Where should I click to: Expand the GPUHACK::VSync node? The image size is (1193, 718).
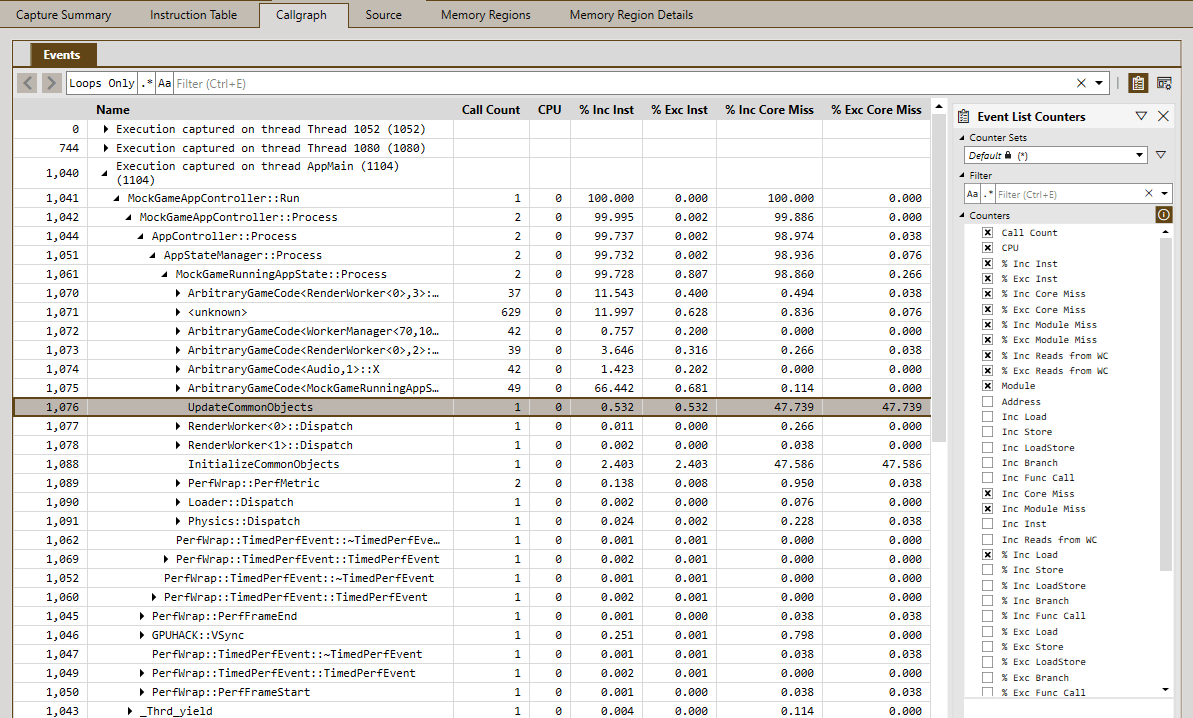(142, 635)
